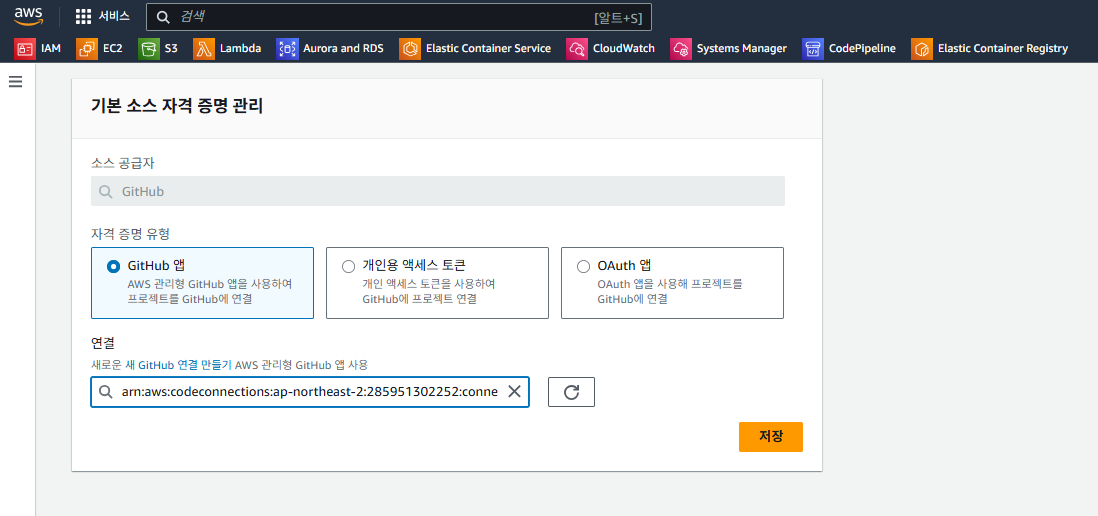
Task: Open Aurora and RDS shortcut
Action: (x=331, y=48)
